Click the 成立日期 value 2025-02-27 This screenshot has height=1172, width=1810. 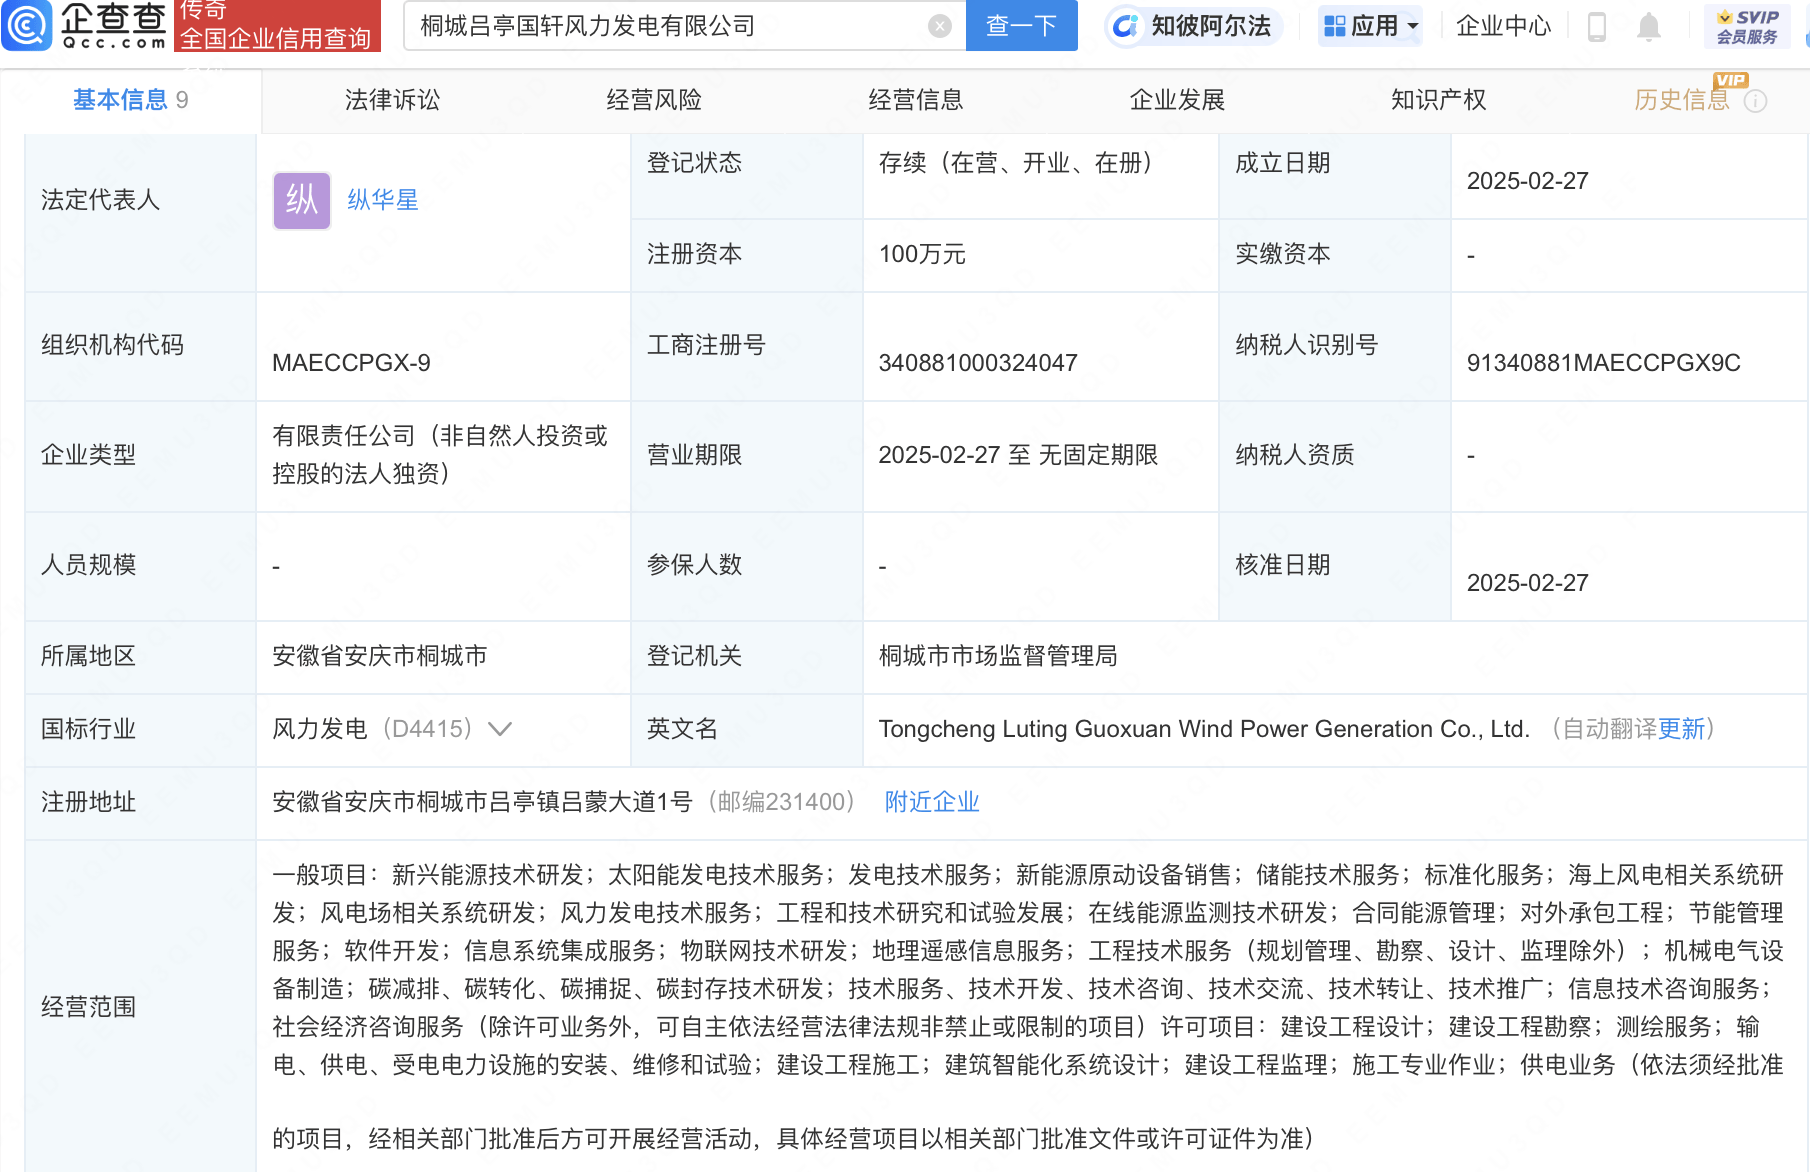coord(1527,181)
